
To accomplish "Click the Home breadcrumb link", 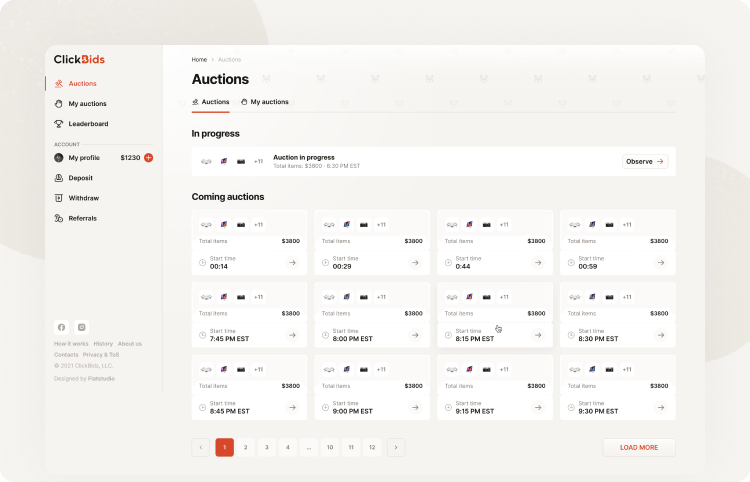I will 199,60.
